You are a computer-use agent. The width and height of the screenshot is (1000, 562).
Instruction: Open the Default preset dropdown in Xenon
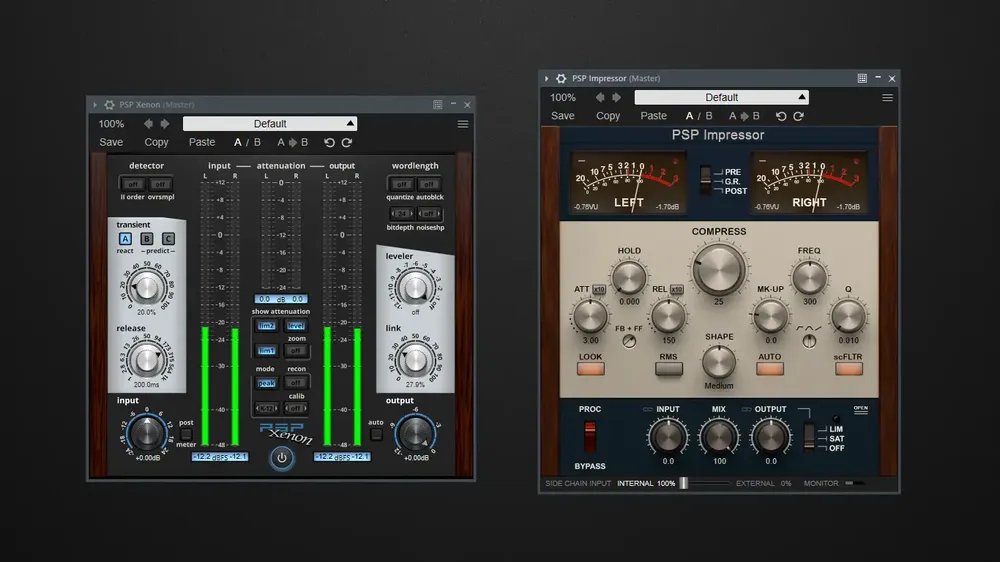pos(270,124)
